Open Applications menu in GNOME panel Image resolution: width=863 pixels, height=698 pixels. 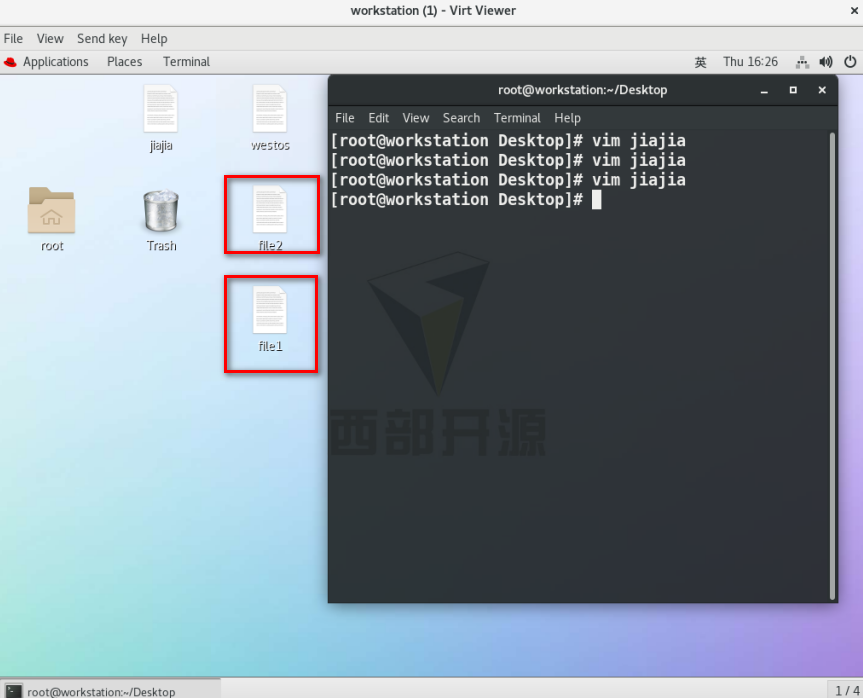(x=56, y=62)
